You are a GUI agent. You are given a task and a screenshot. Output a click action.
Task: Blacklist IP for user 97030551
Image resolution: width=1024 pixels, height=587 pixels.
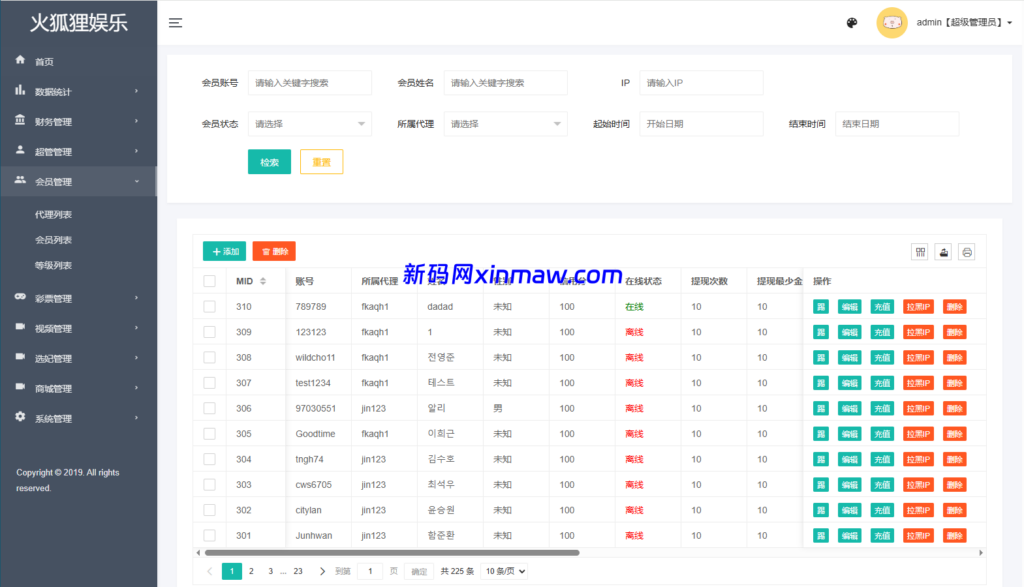pyautogui.click(x=918, y=409)
